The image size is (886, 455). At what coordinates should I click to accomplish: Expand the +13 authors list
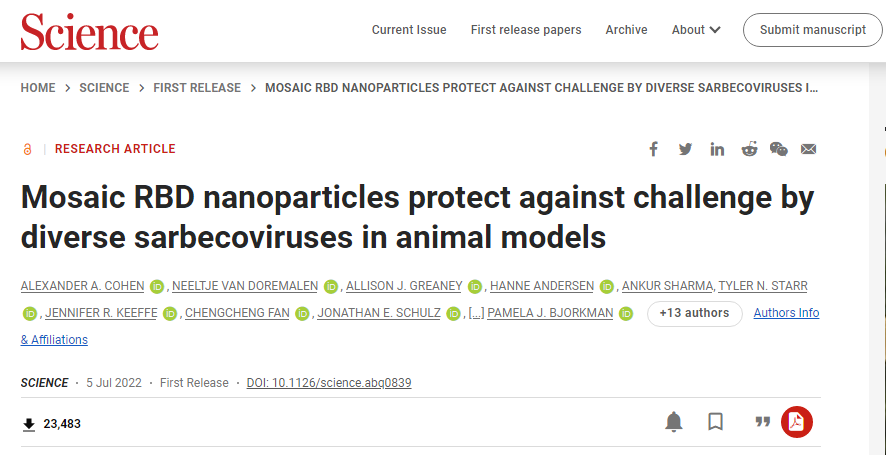pos(694,313)
